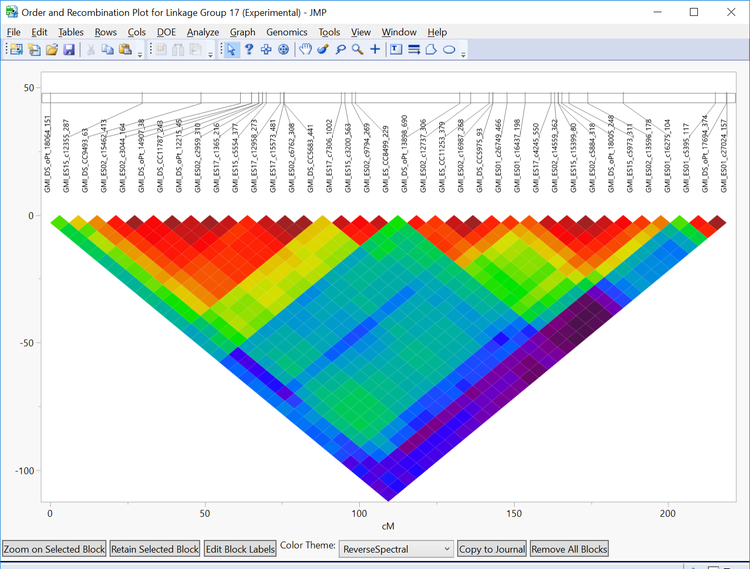
Task: Select the Crosshairs plus tool
Action: (375, 49)
